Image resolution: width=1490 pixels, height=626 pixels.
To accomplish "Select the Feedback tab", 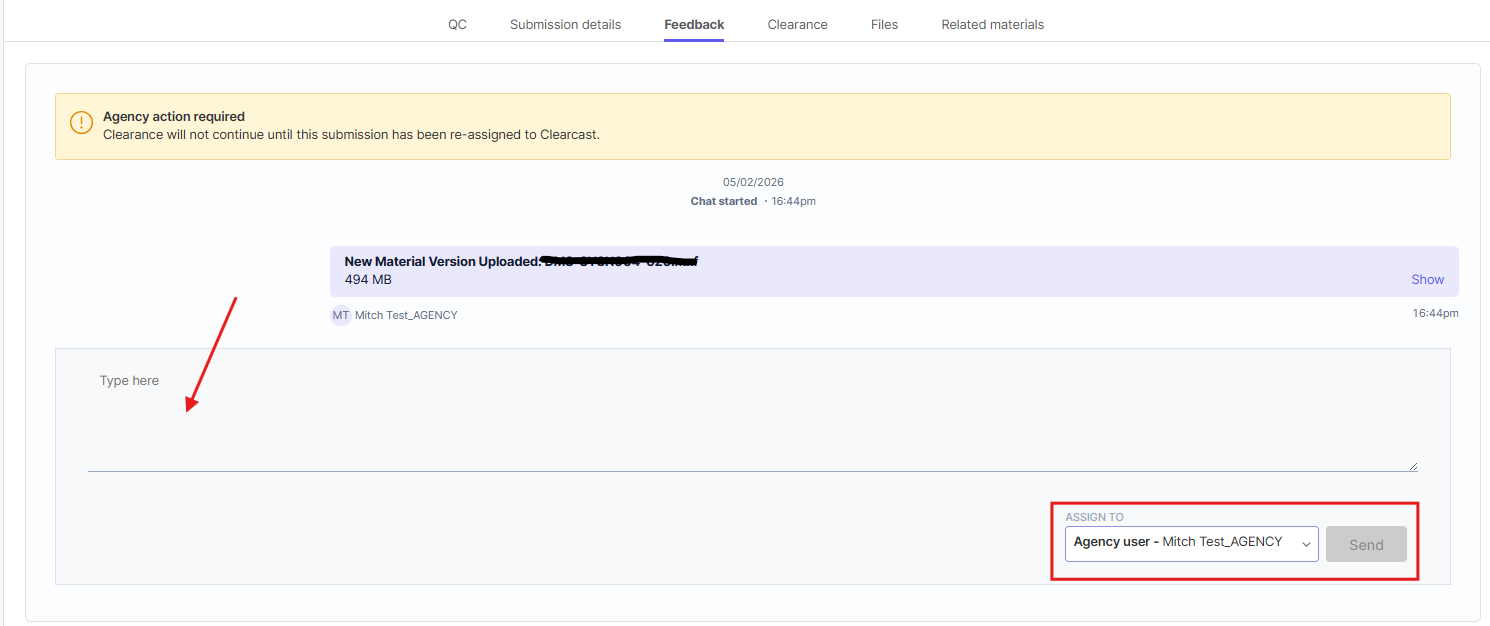I will point(694,24).
